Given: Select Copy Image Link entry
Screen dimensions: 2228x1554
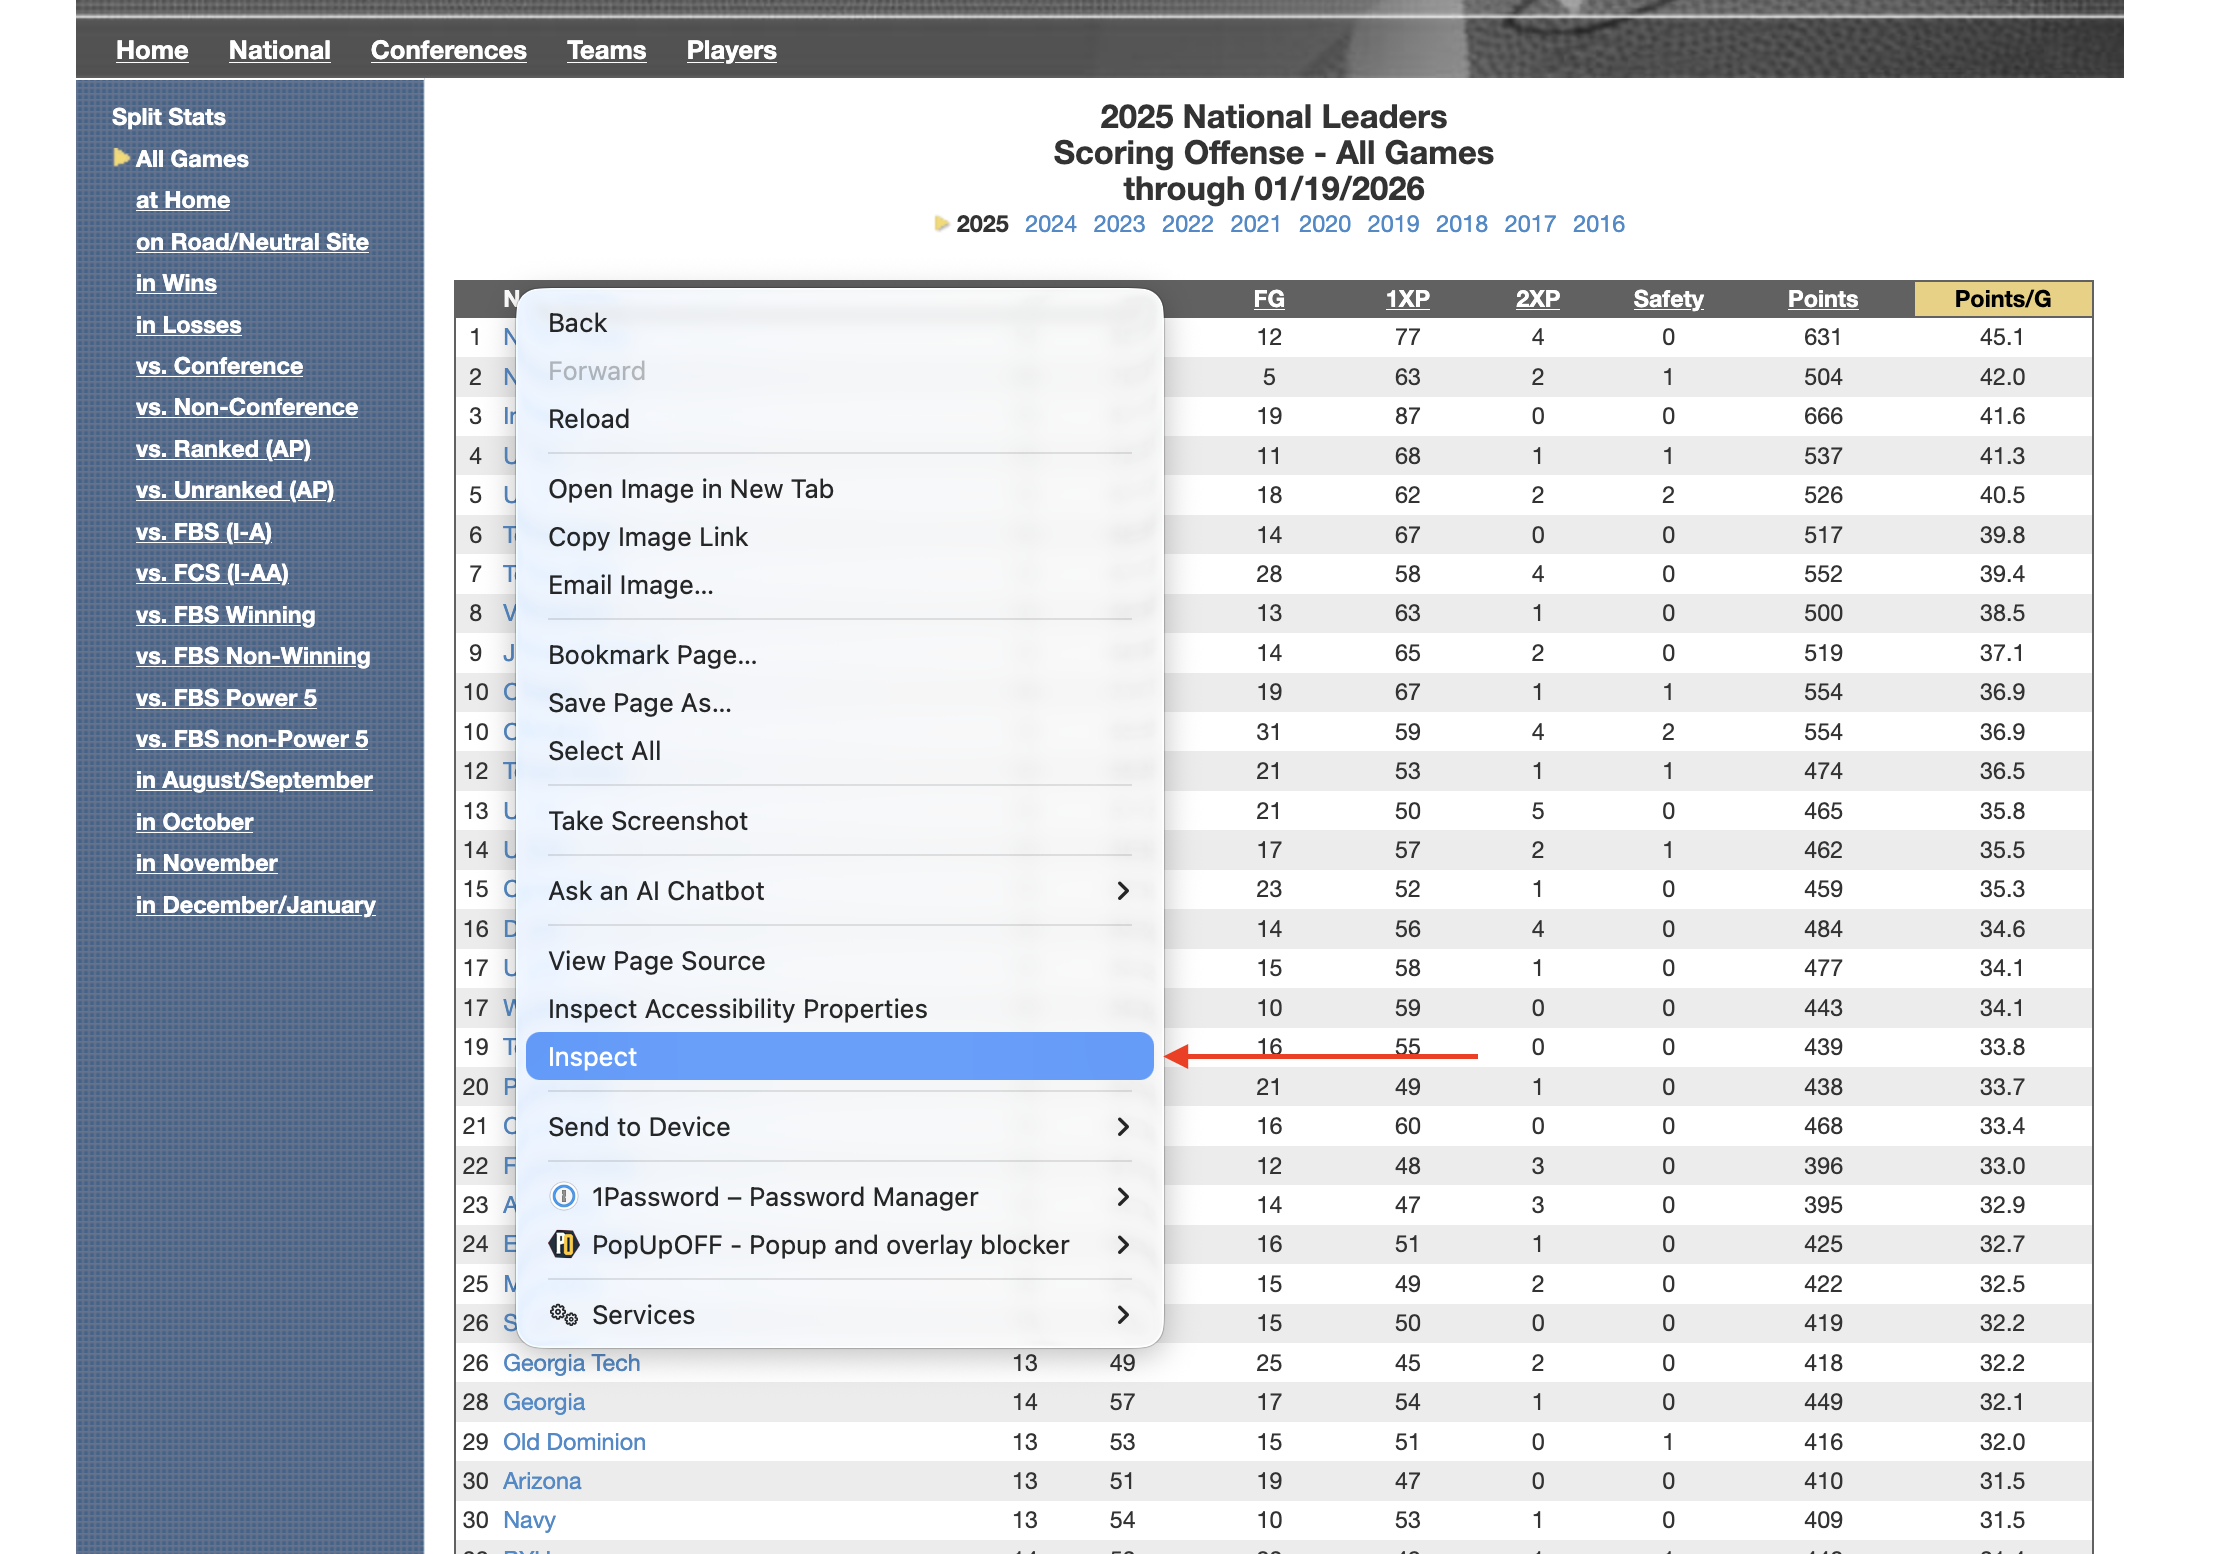Looking at the screenshot, I should click(x=647, y=536).
